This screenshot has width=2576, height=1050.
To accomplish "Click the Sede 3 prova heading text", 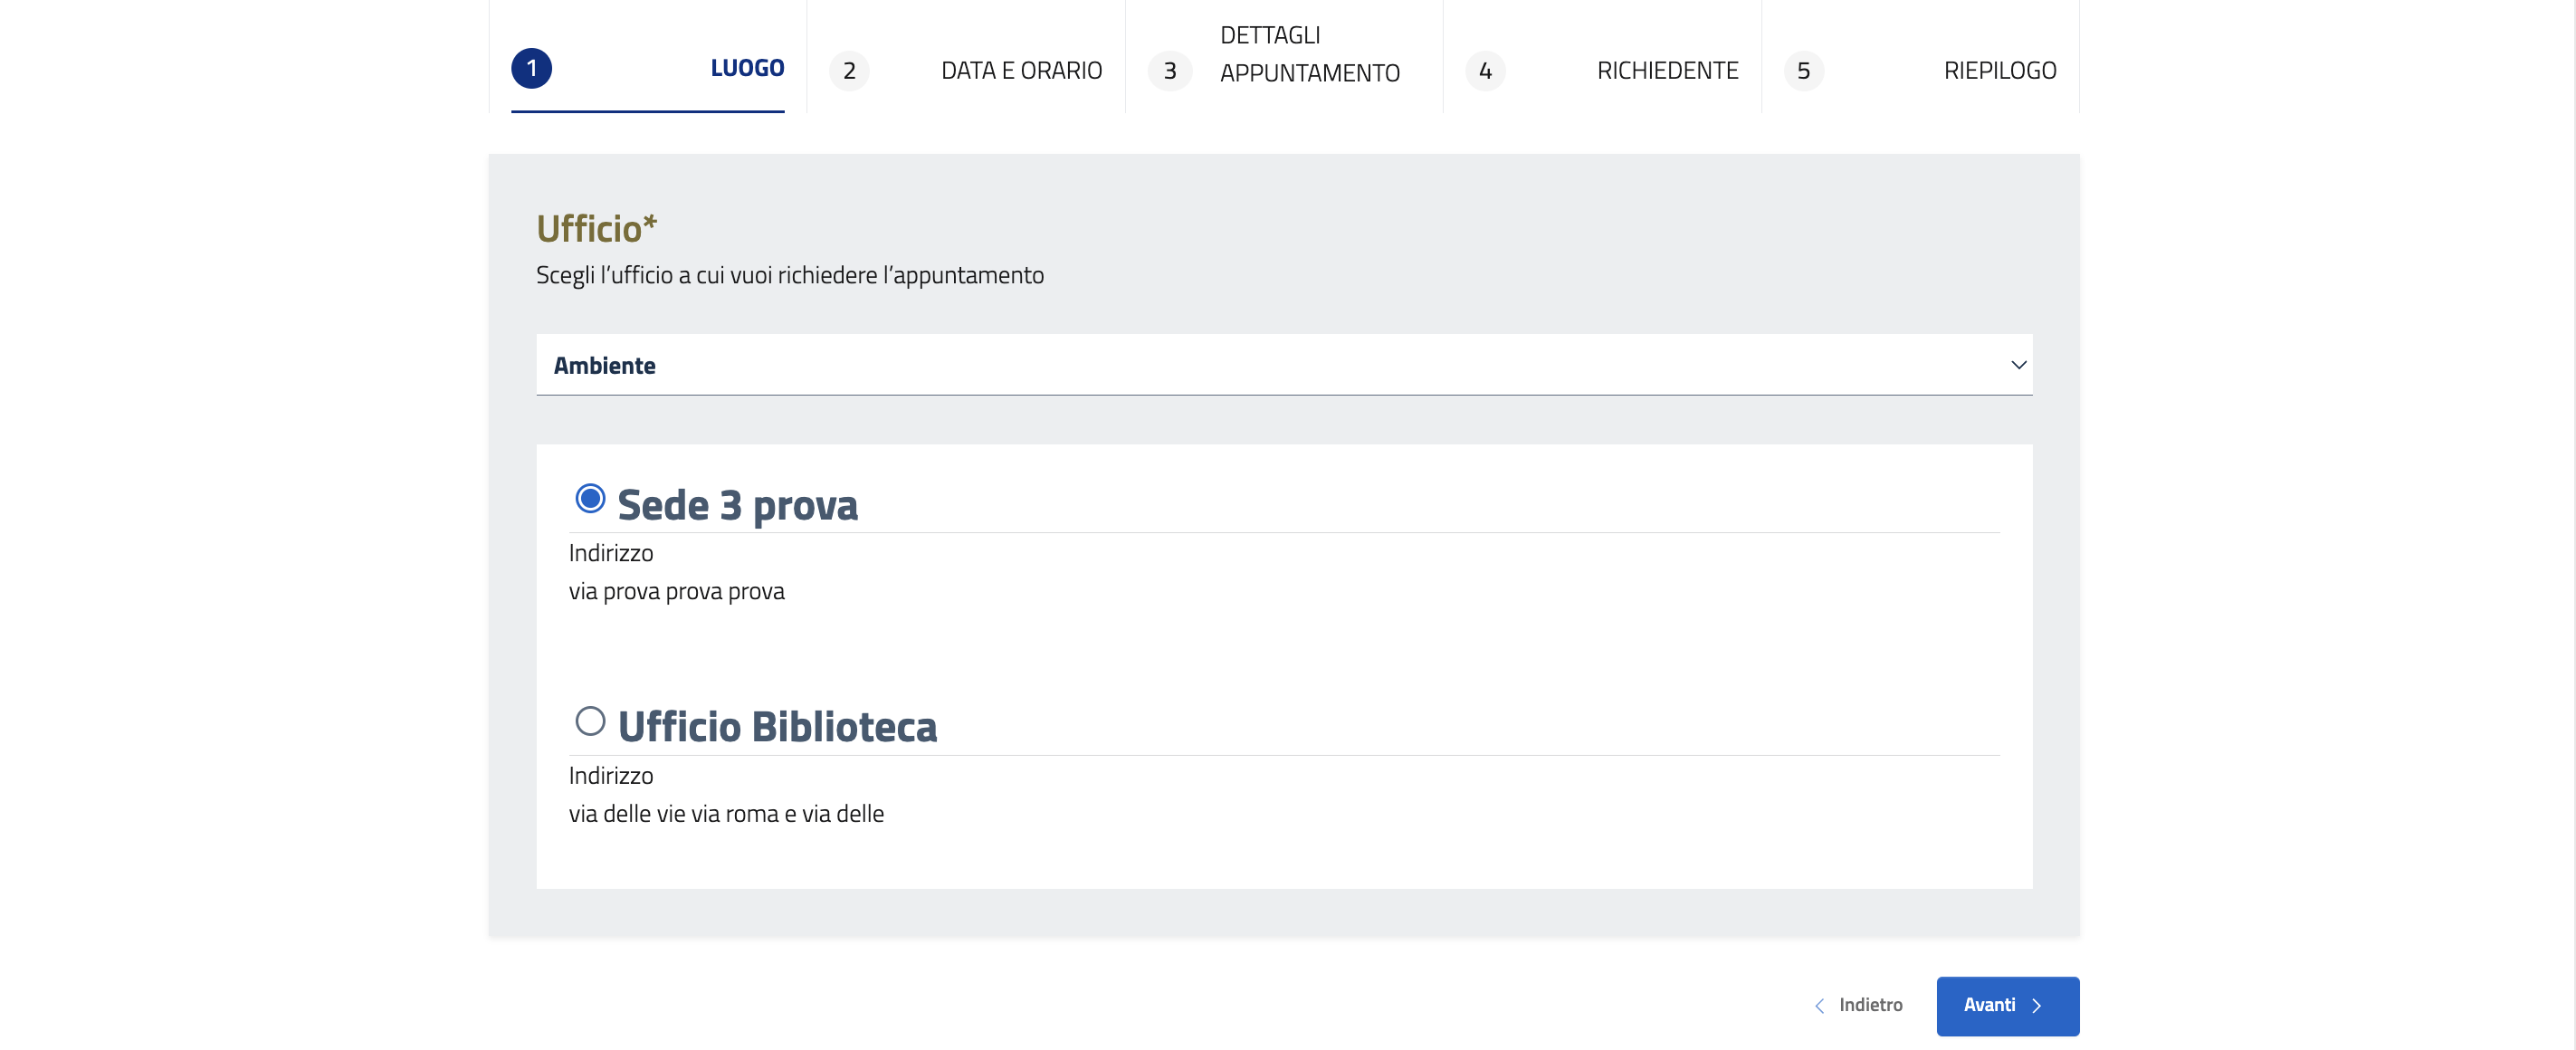I will (x=737, y=505).
